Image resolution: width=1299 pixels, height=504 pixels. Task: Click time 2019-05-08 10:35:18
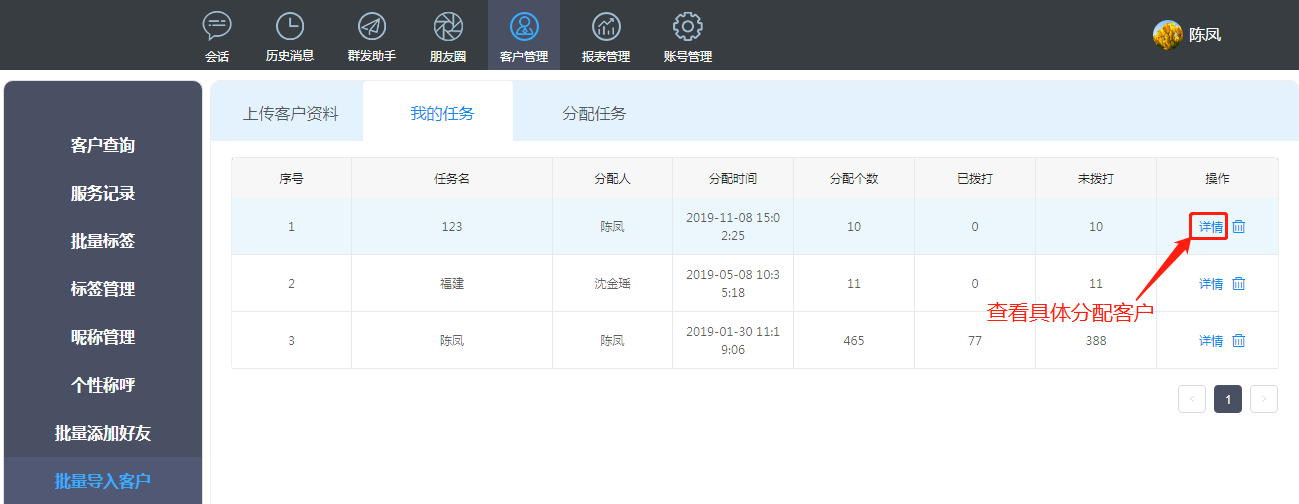733,284
